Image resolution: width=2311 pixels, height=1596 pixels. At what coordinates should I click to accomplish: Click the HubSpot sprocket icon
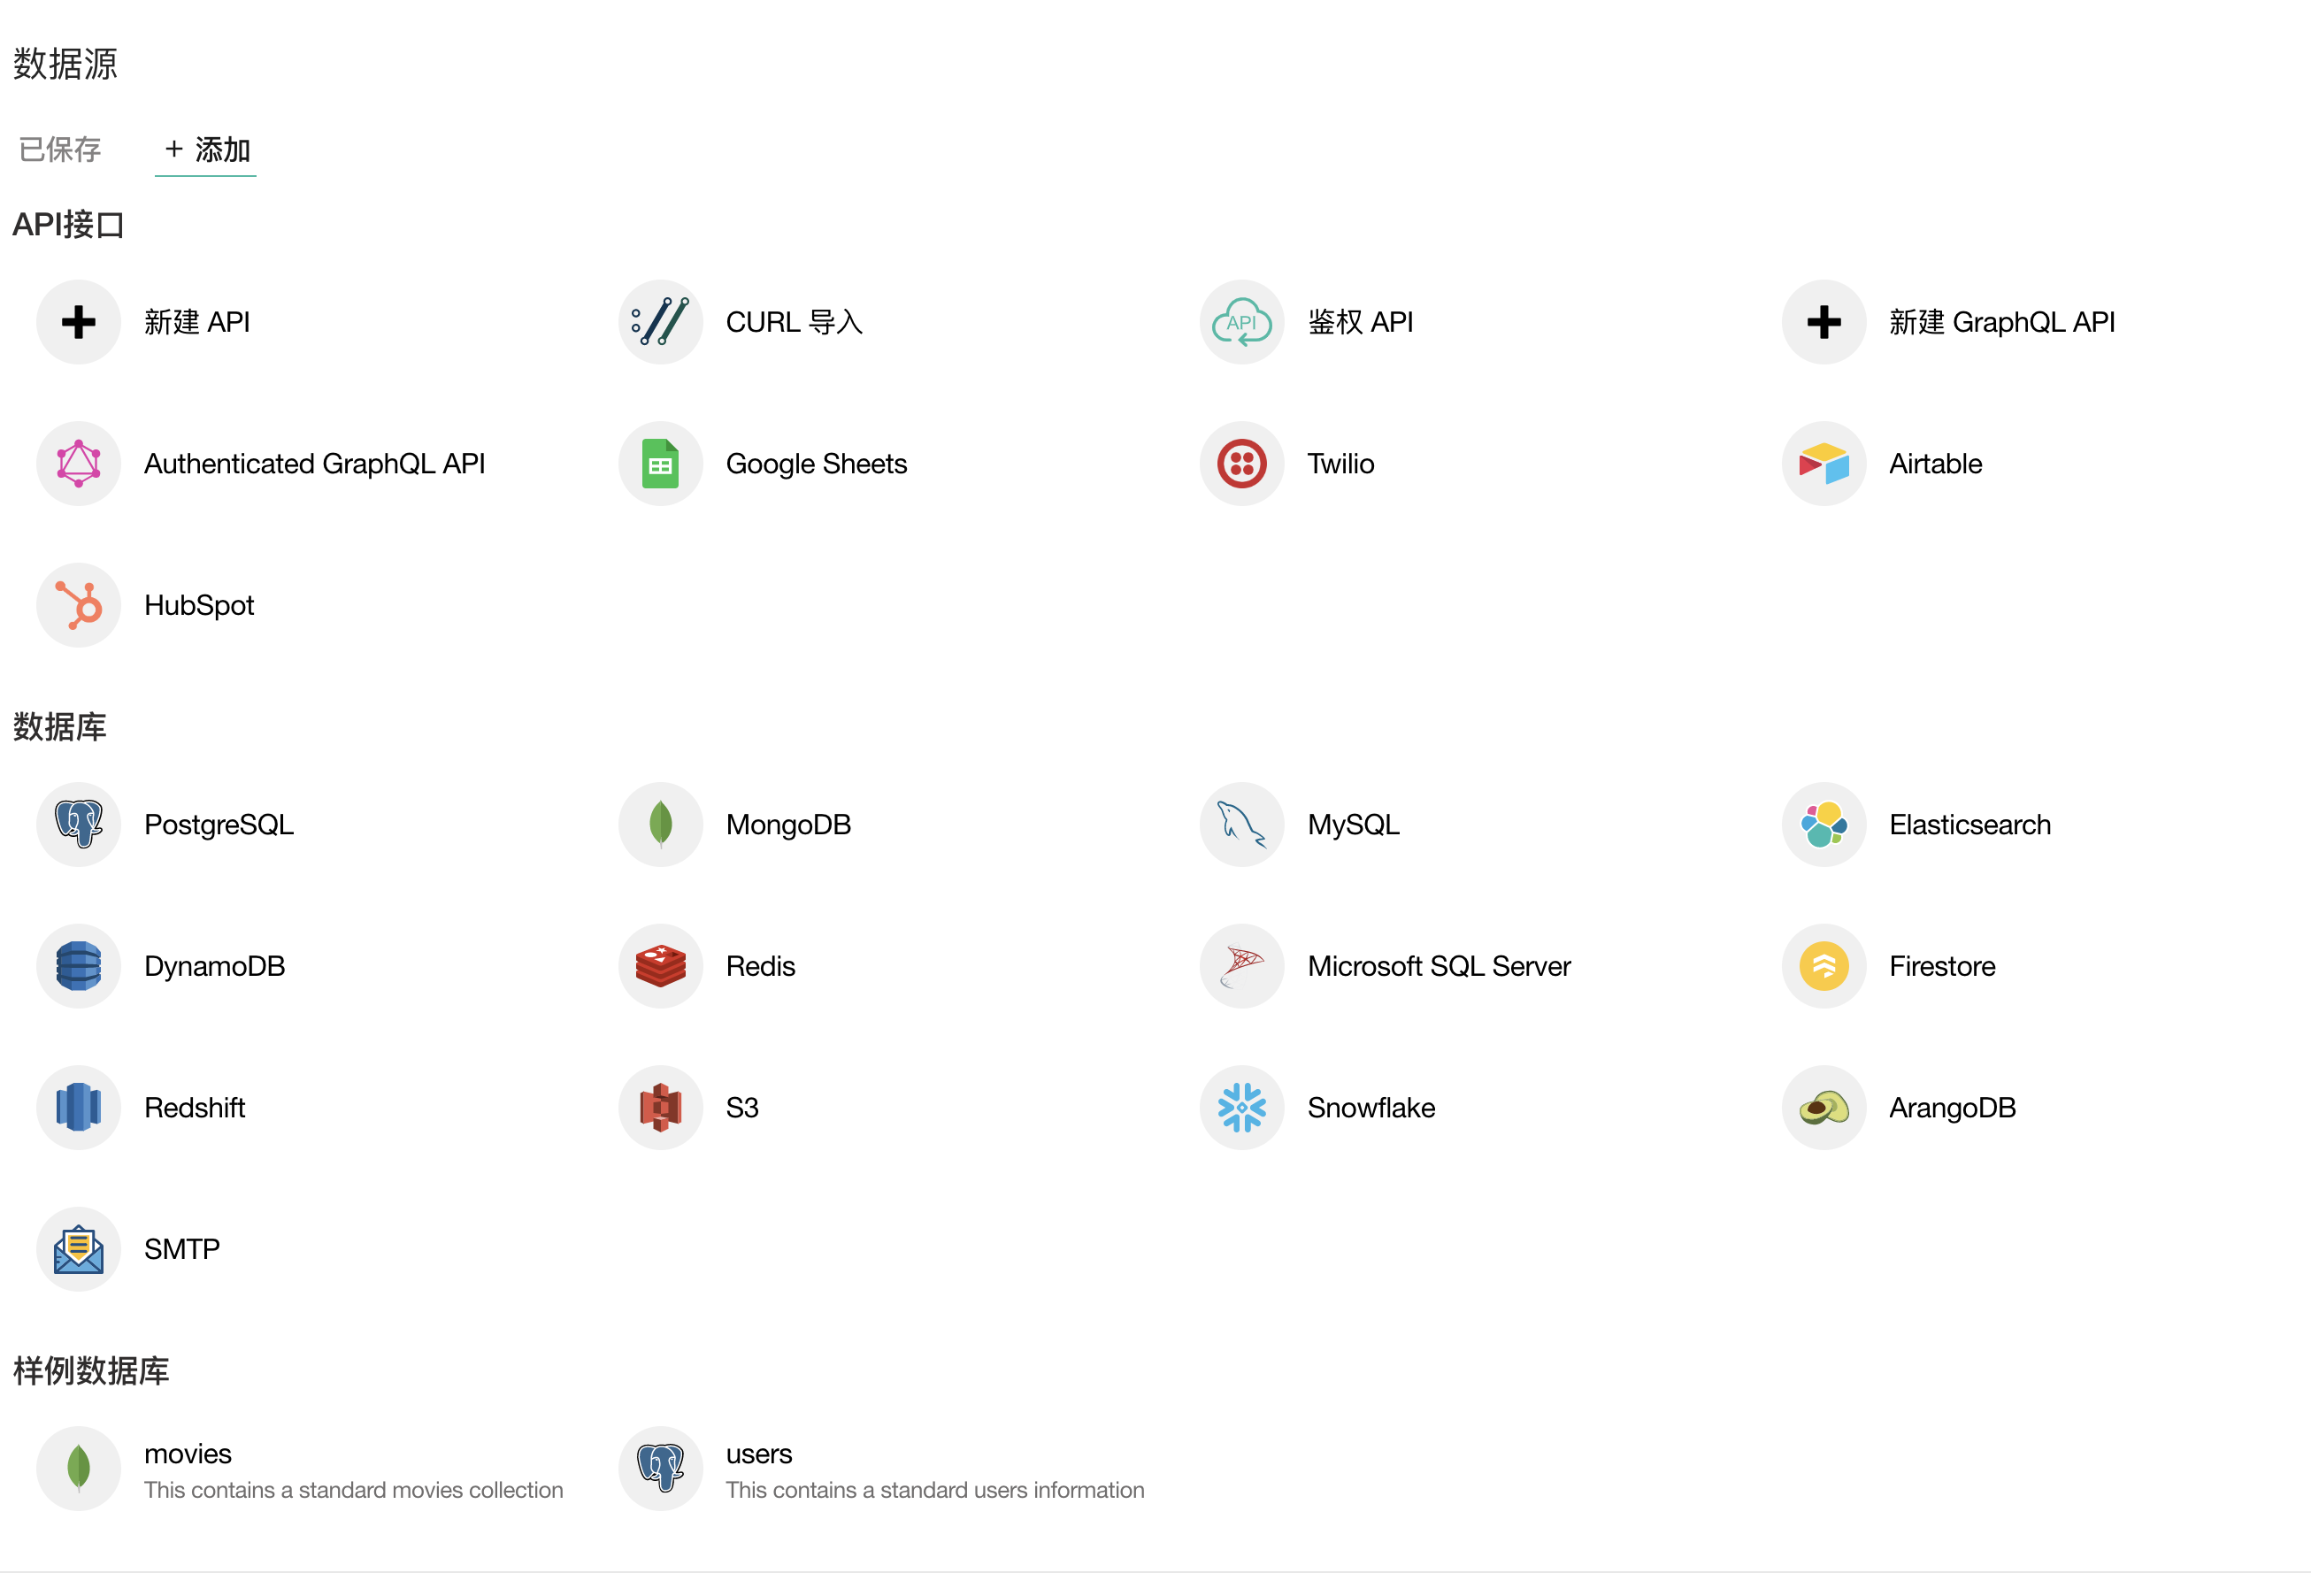click(x=78, y=605)
